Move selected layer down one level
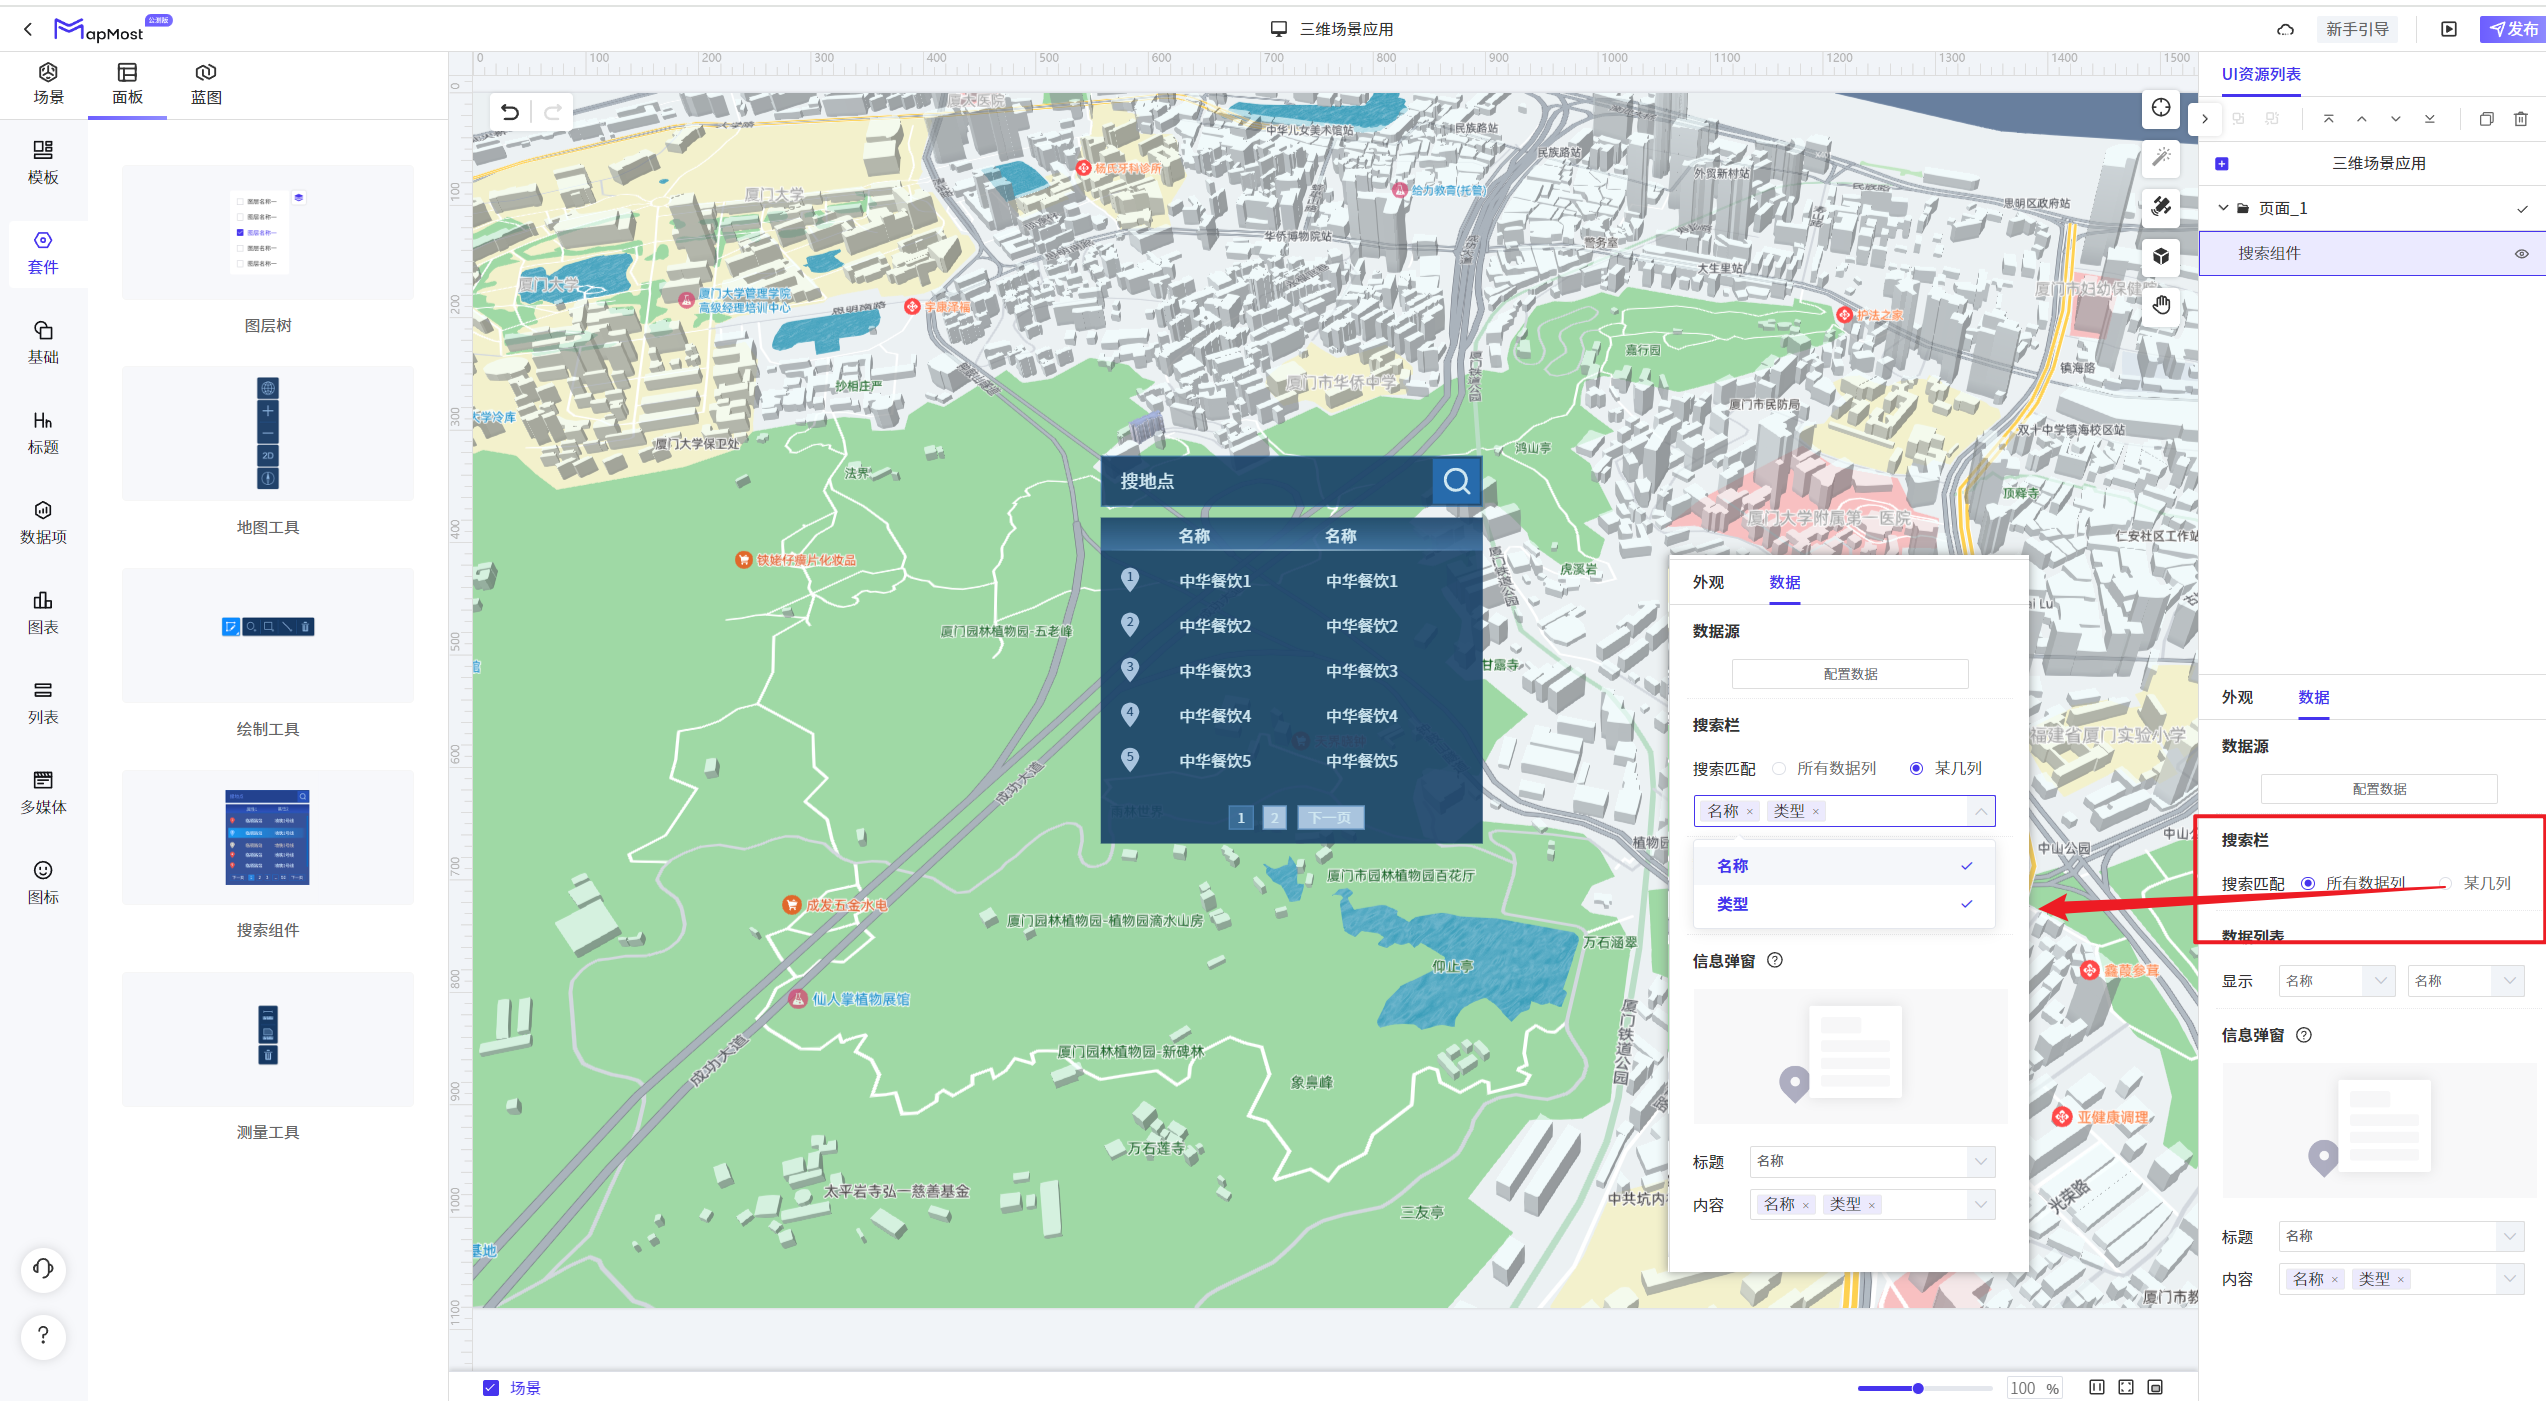2546x1401 pixels. (x=2396, y=119)
